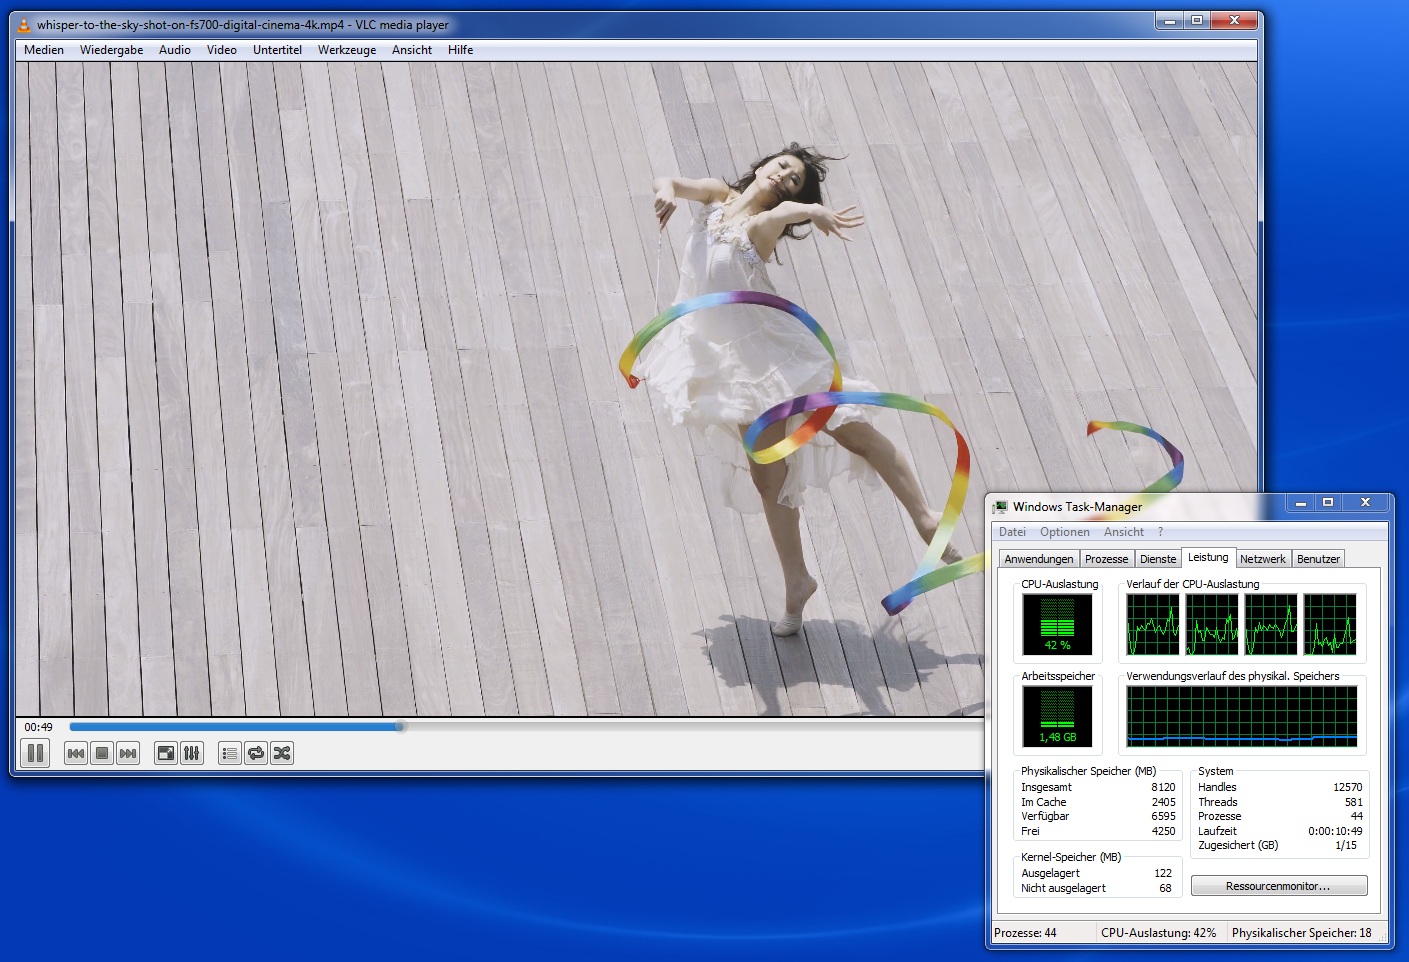Image resolution: width=1409 pixels, height=962 pixels.
Task: Show VLC extended settings equalizer icon
Action: coord(192,753)
